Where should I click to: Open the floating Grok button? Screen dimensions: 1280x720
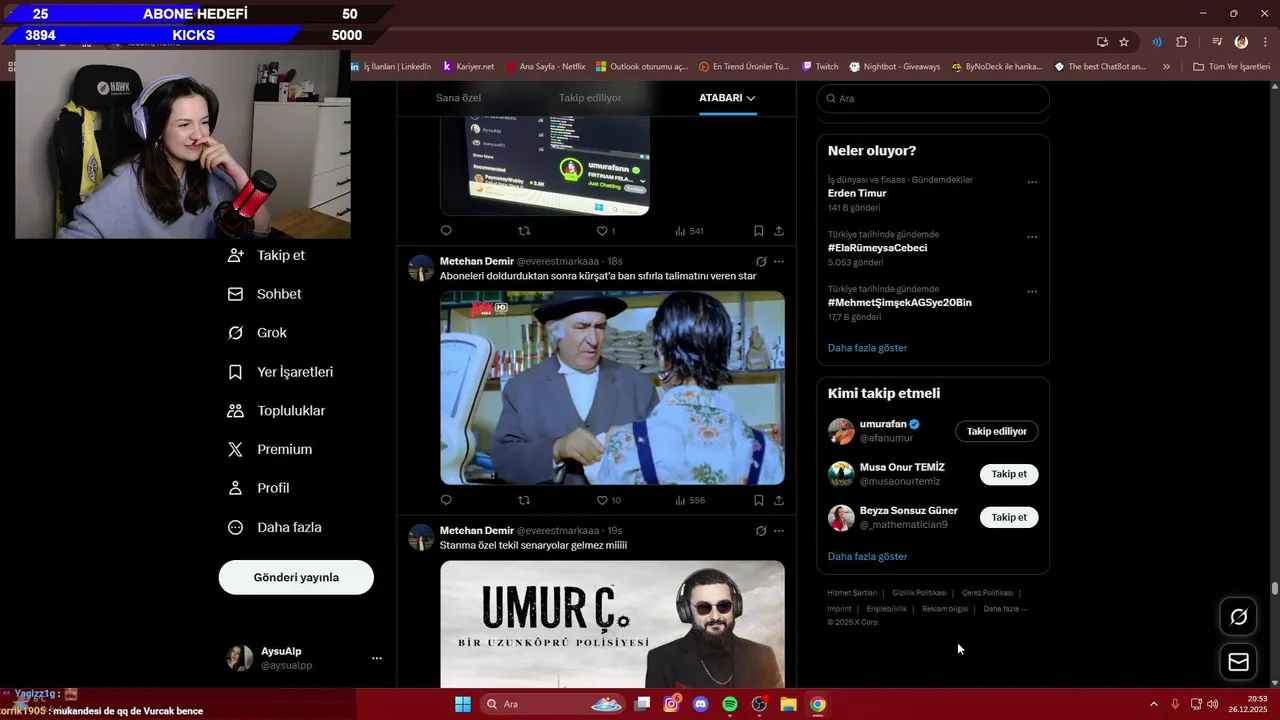coord(1238,617)
